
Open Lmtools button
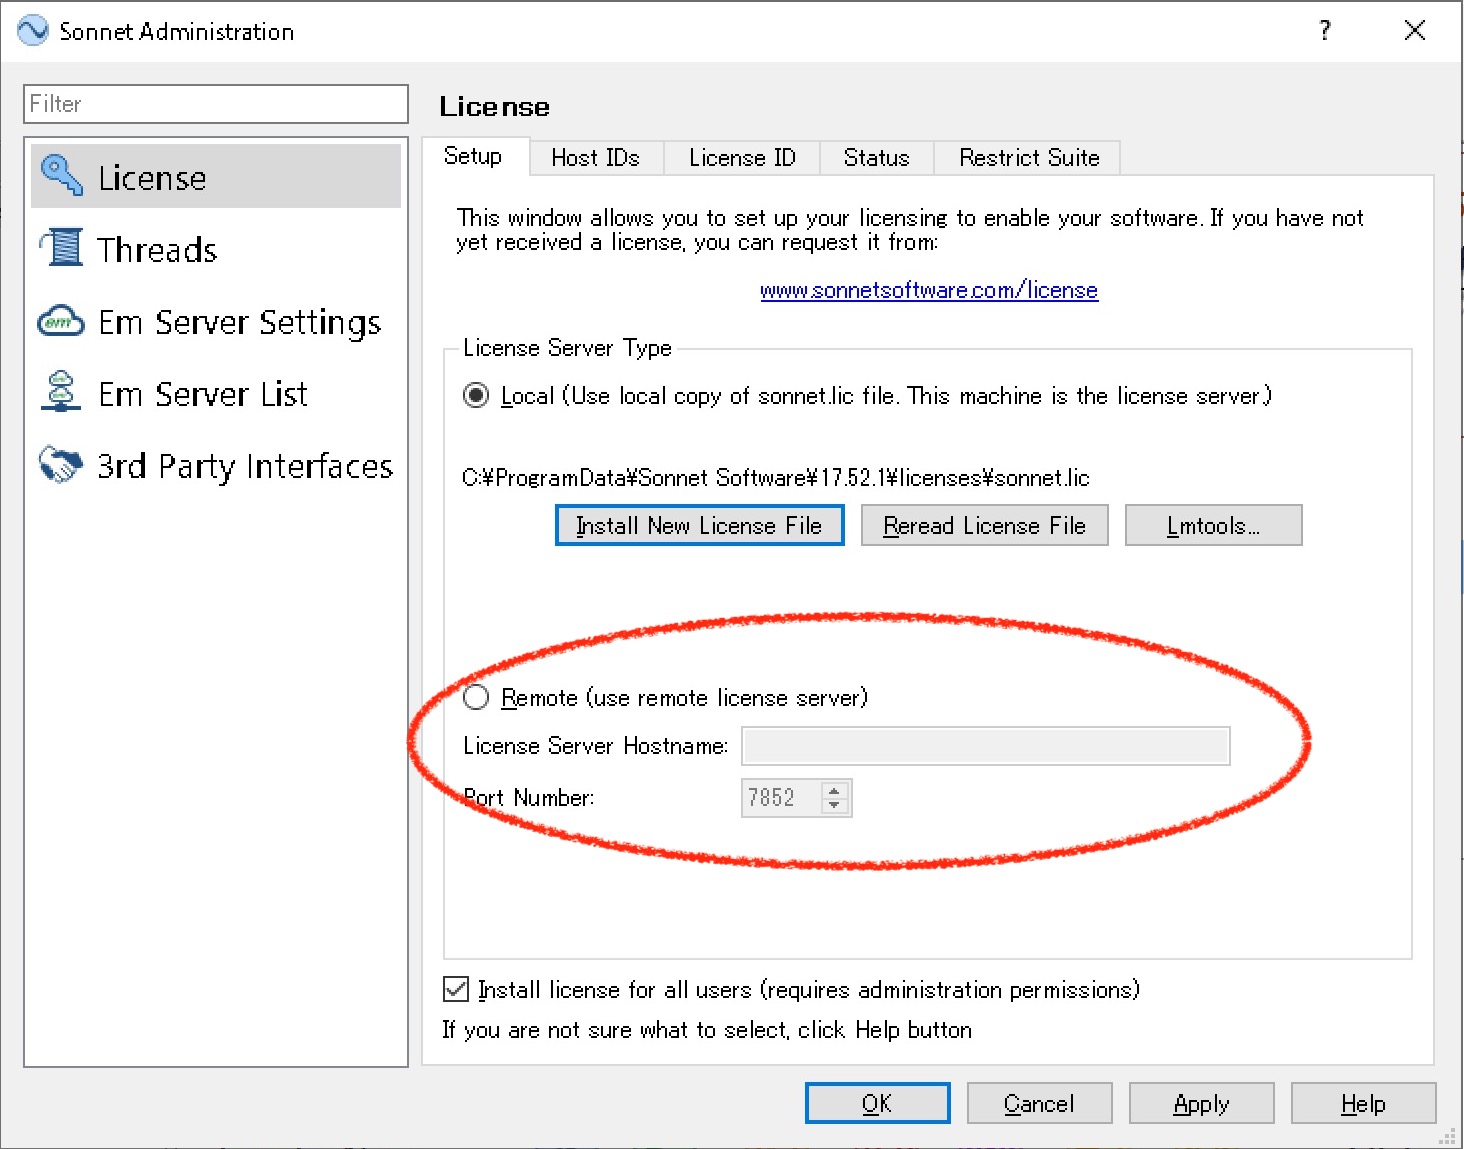click(x=1213, y=525)
